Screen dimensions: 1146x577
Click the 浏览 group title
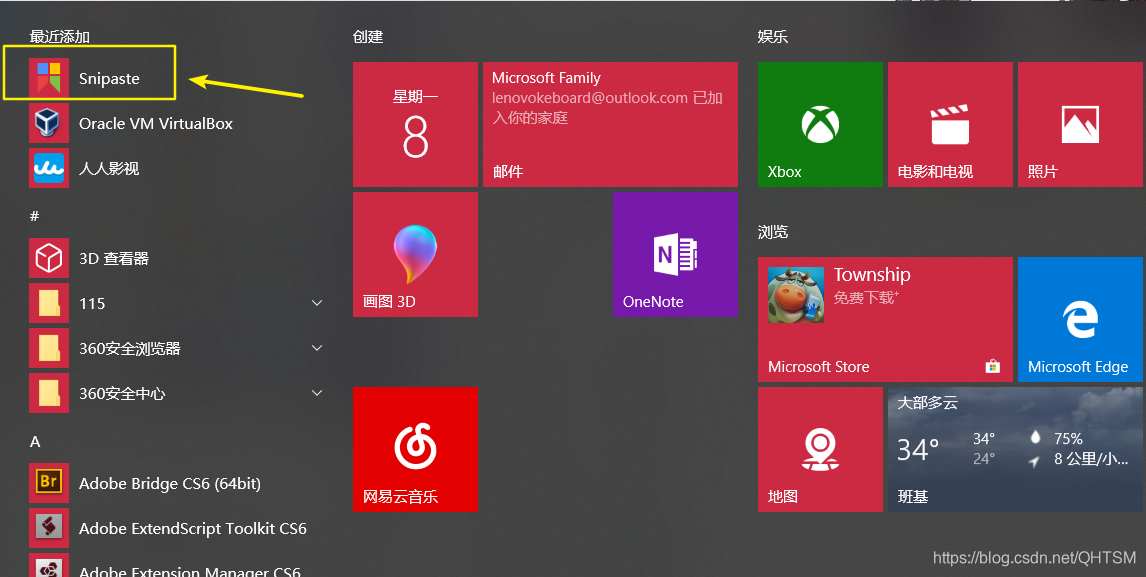pos(773,232)
